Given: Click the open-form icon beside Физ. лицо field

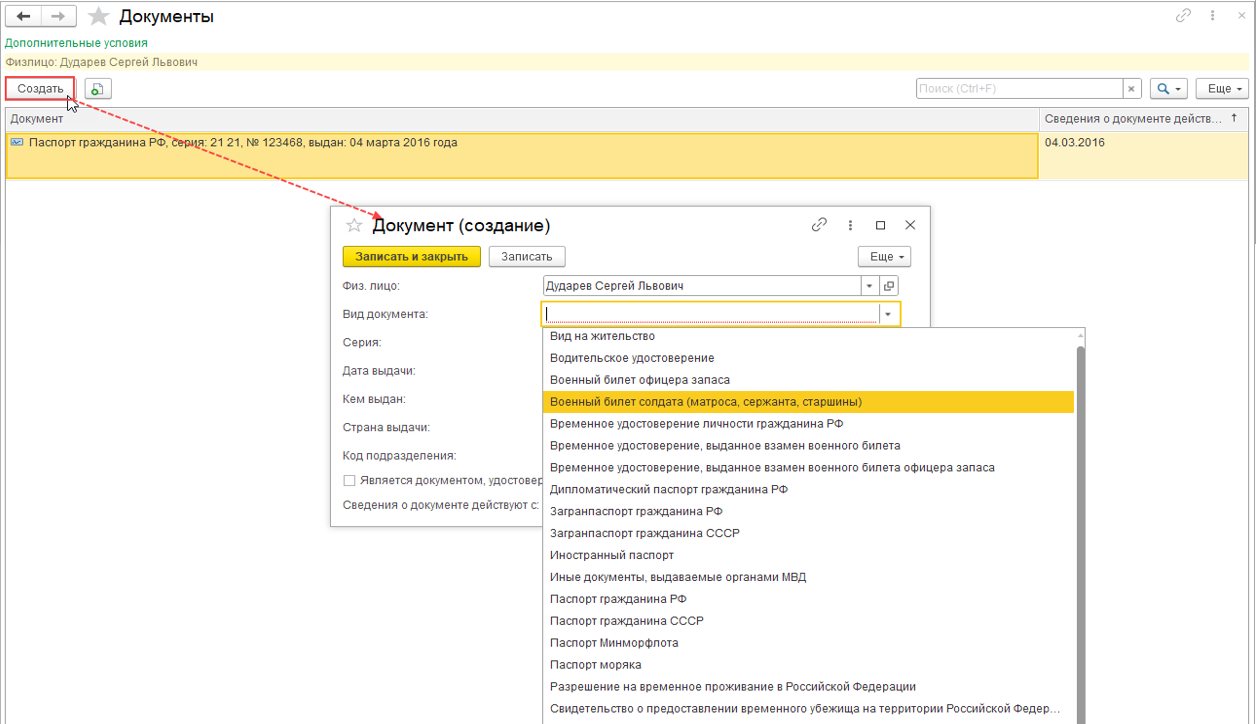Looking at the screenshot, I should (889, 286).
